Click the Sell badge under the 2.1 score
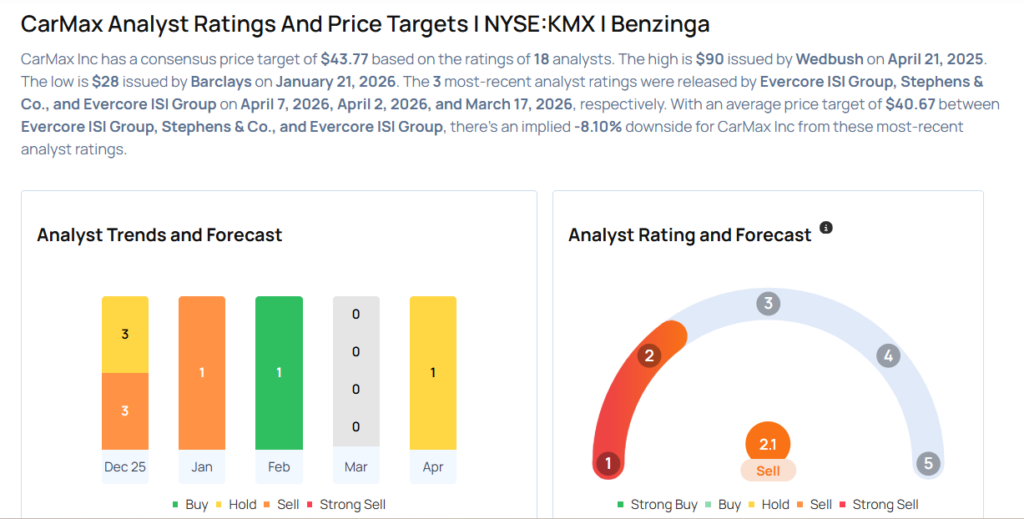The width and height of the screenshot is (1024, 519). click(768, 471)
